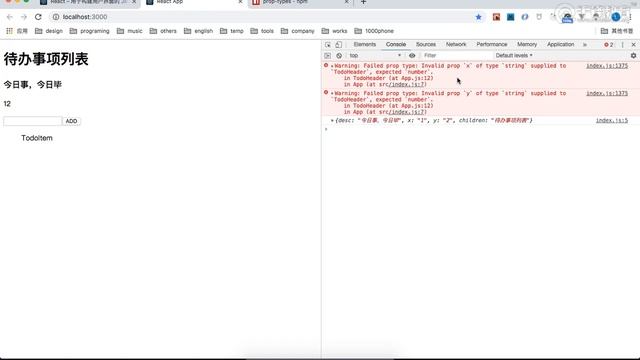
Task: Open a new browser tab
Action: coord(363,2)
